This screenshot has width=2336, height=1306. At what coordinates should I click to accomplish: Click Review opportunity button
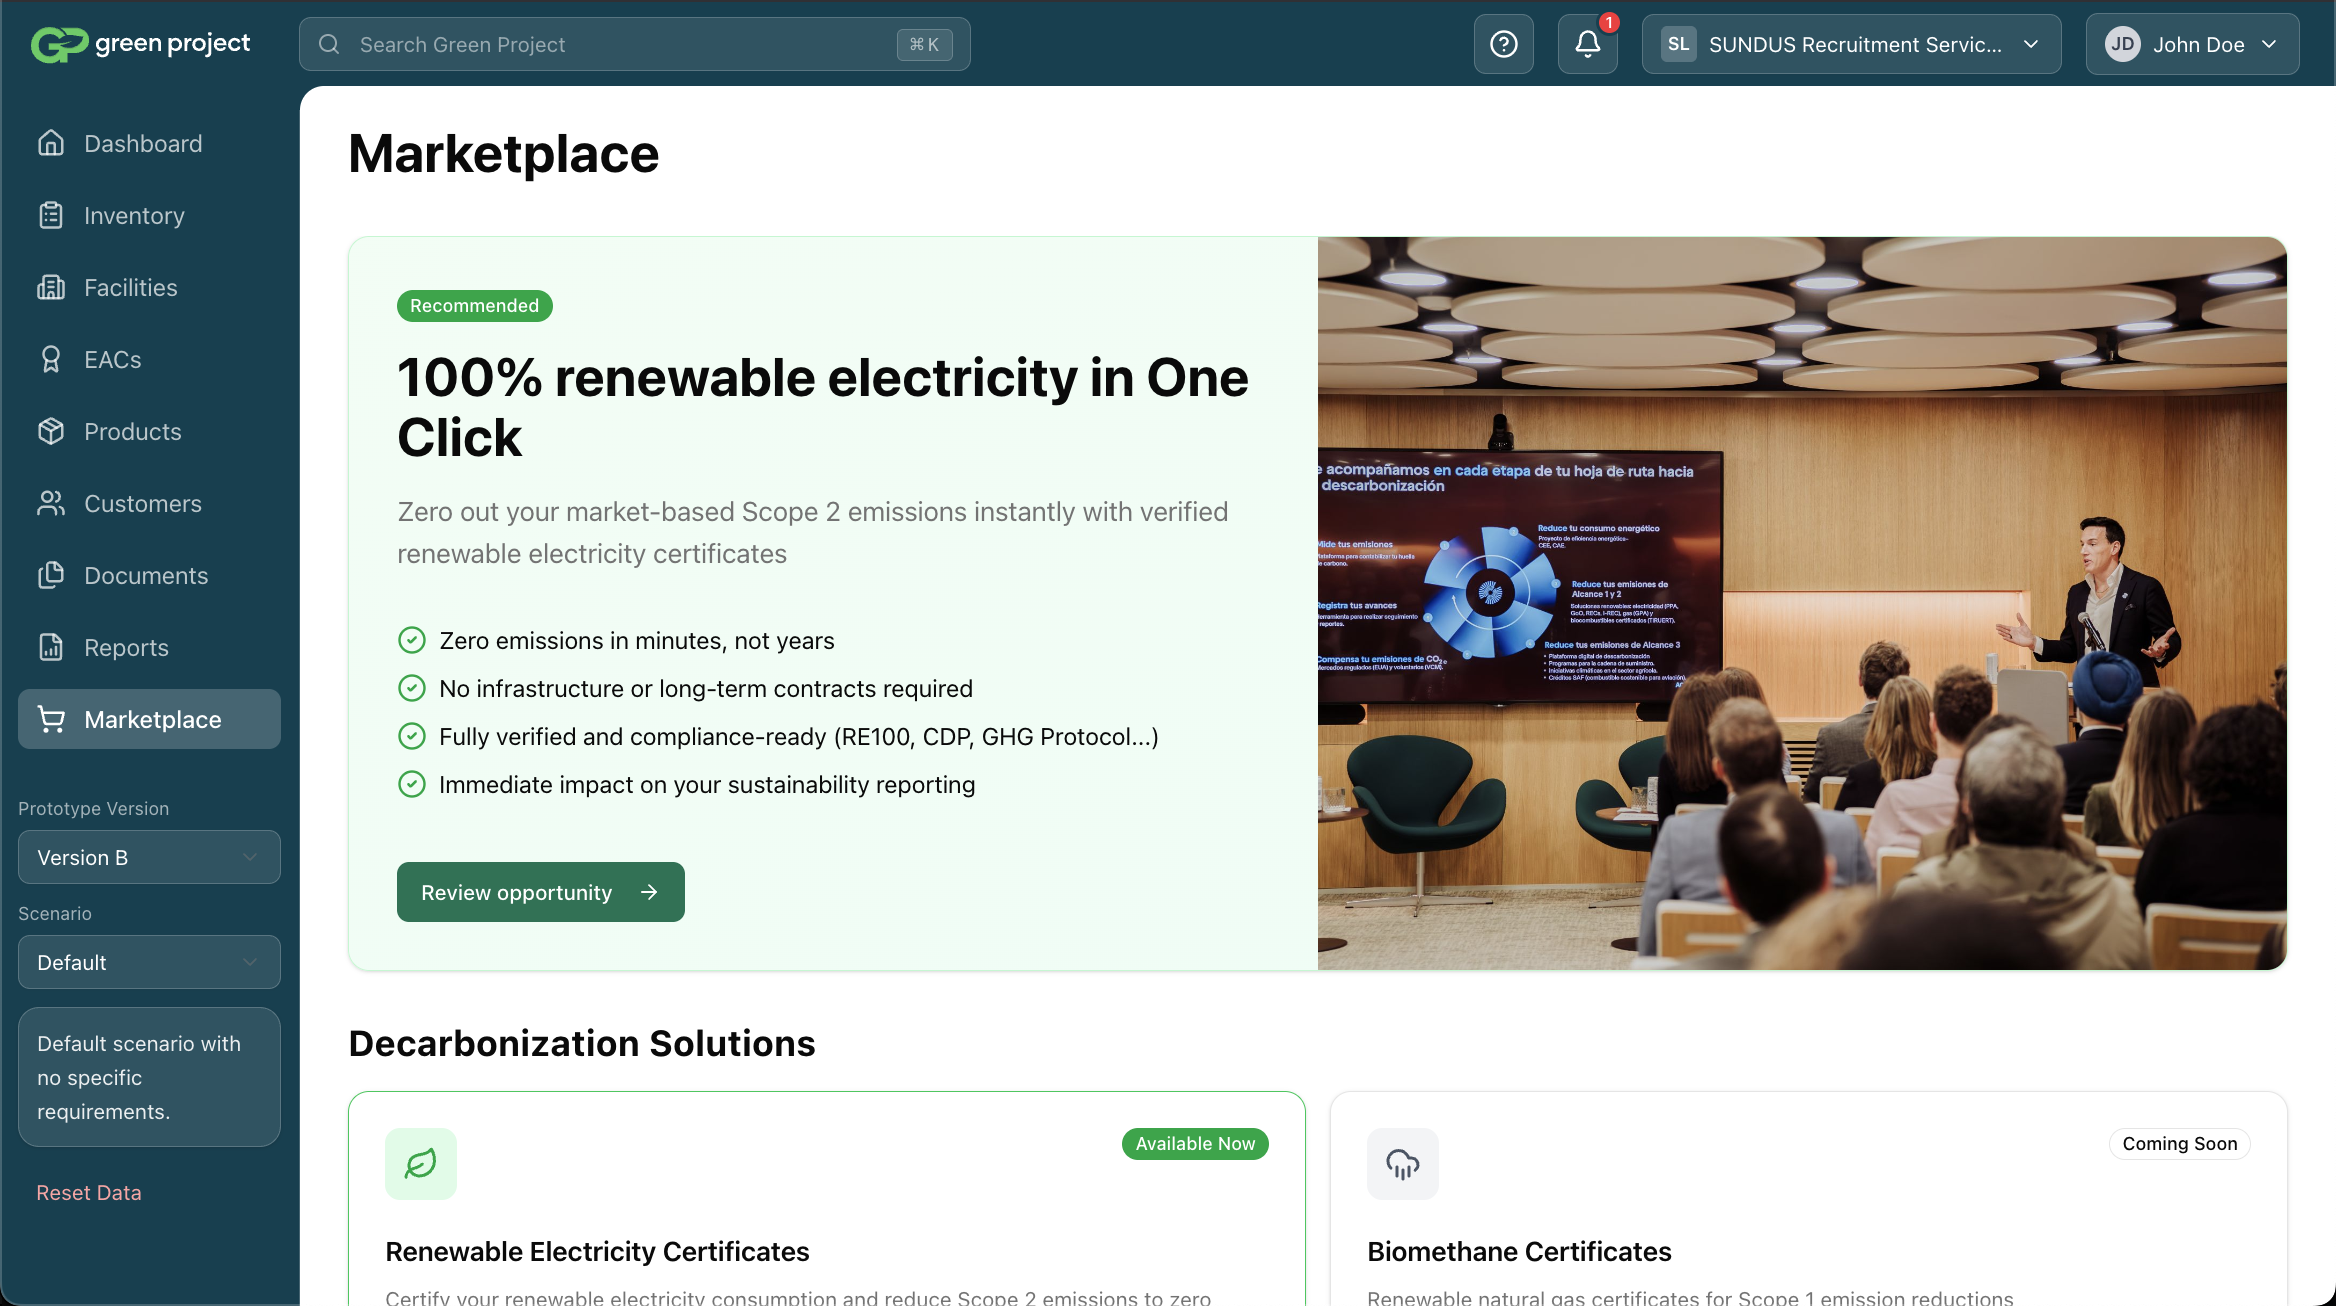pos(540,892)
